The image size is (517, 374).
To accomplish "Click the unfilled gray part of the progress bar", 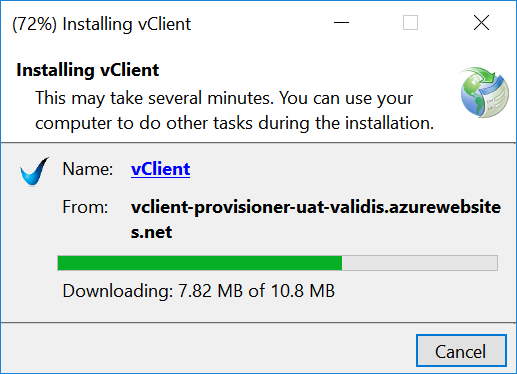I will coord(420,263).
